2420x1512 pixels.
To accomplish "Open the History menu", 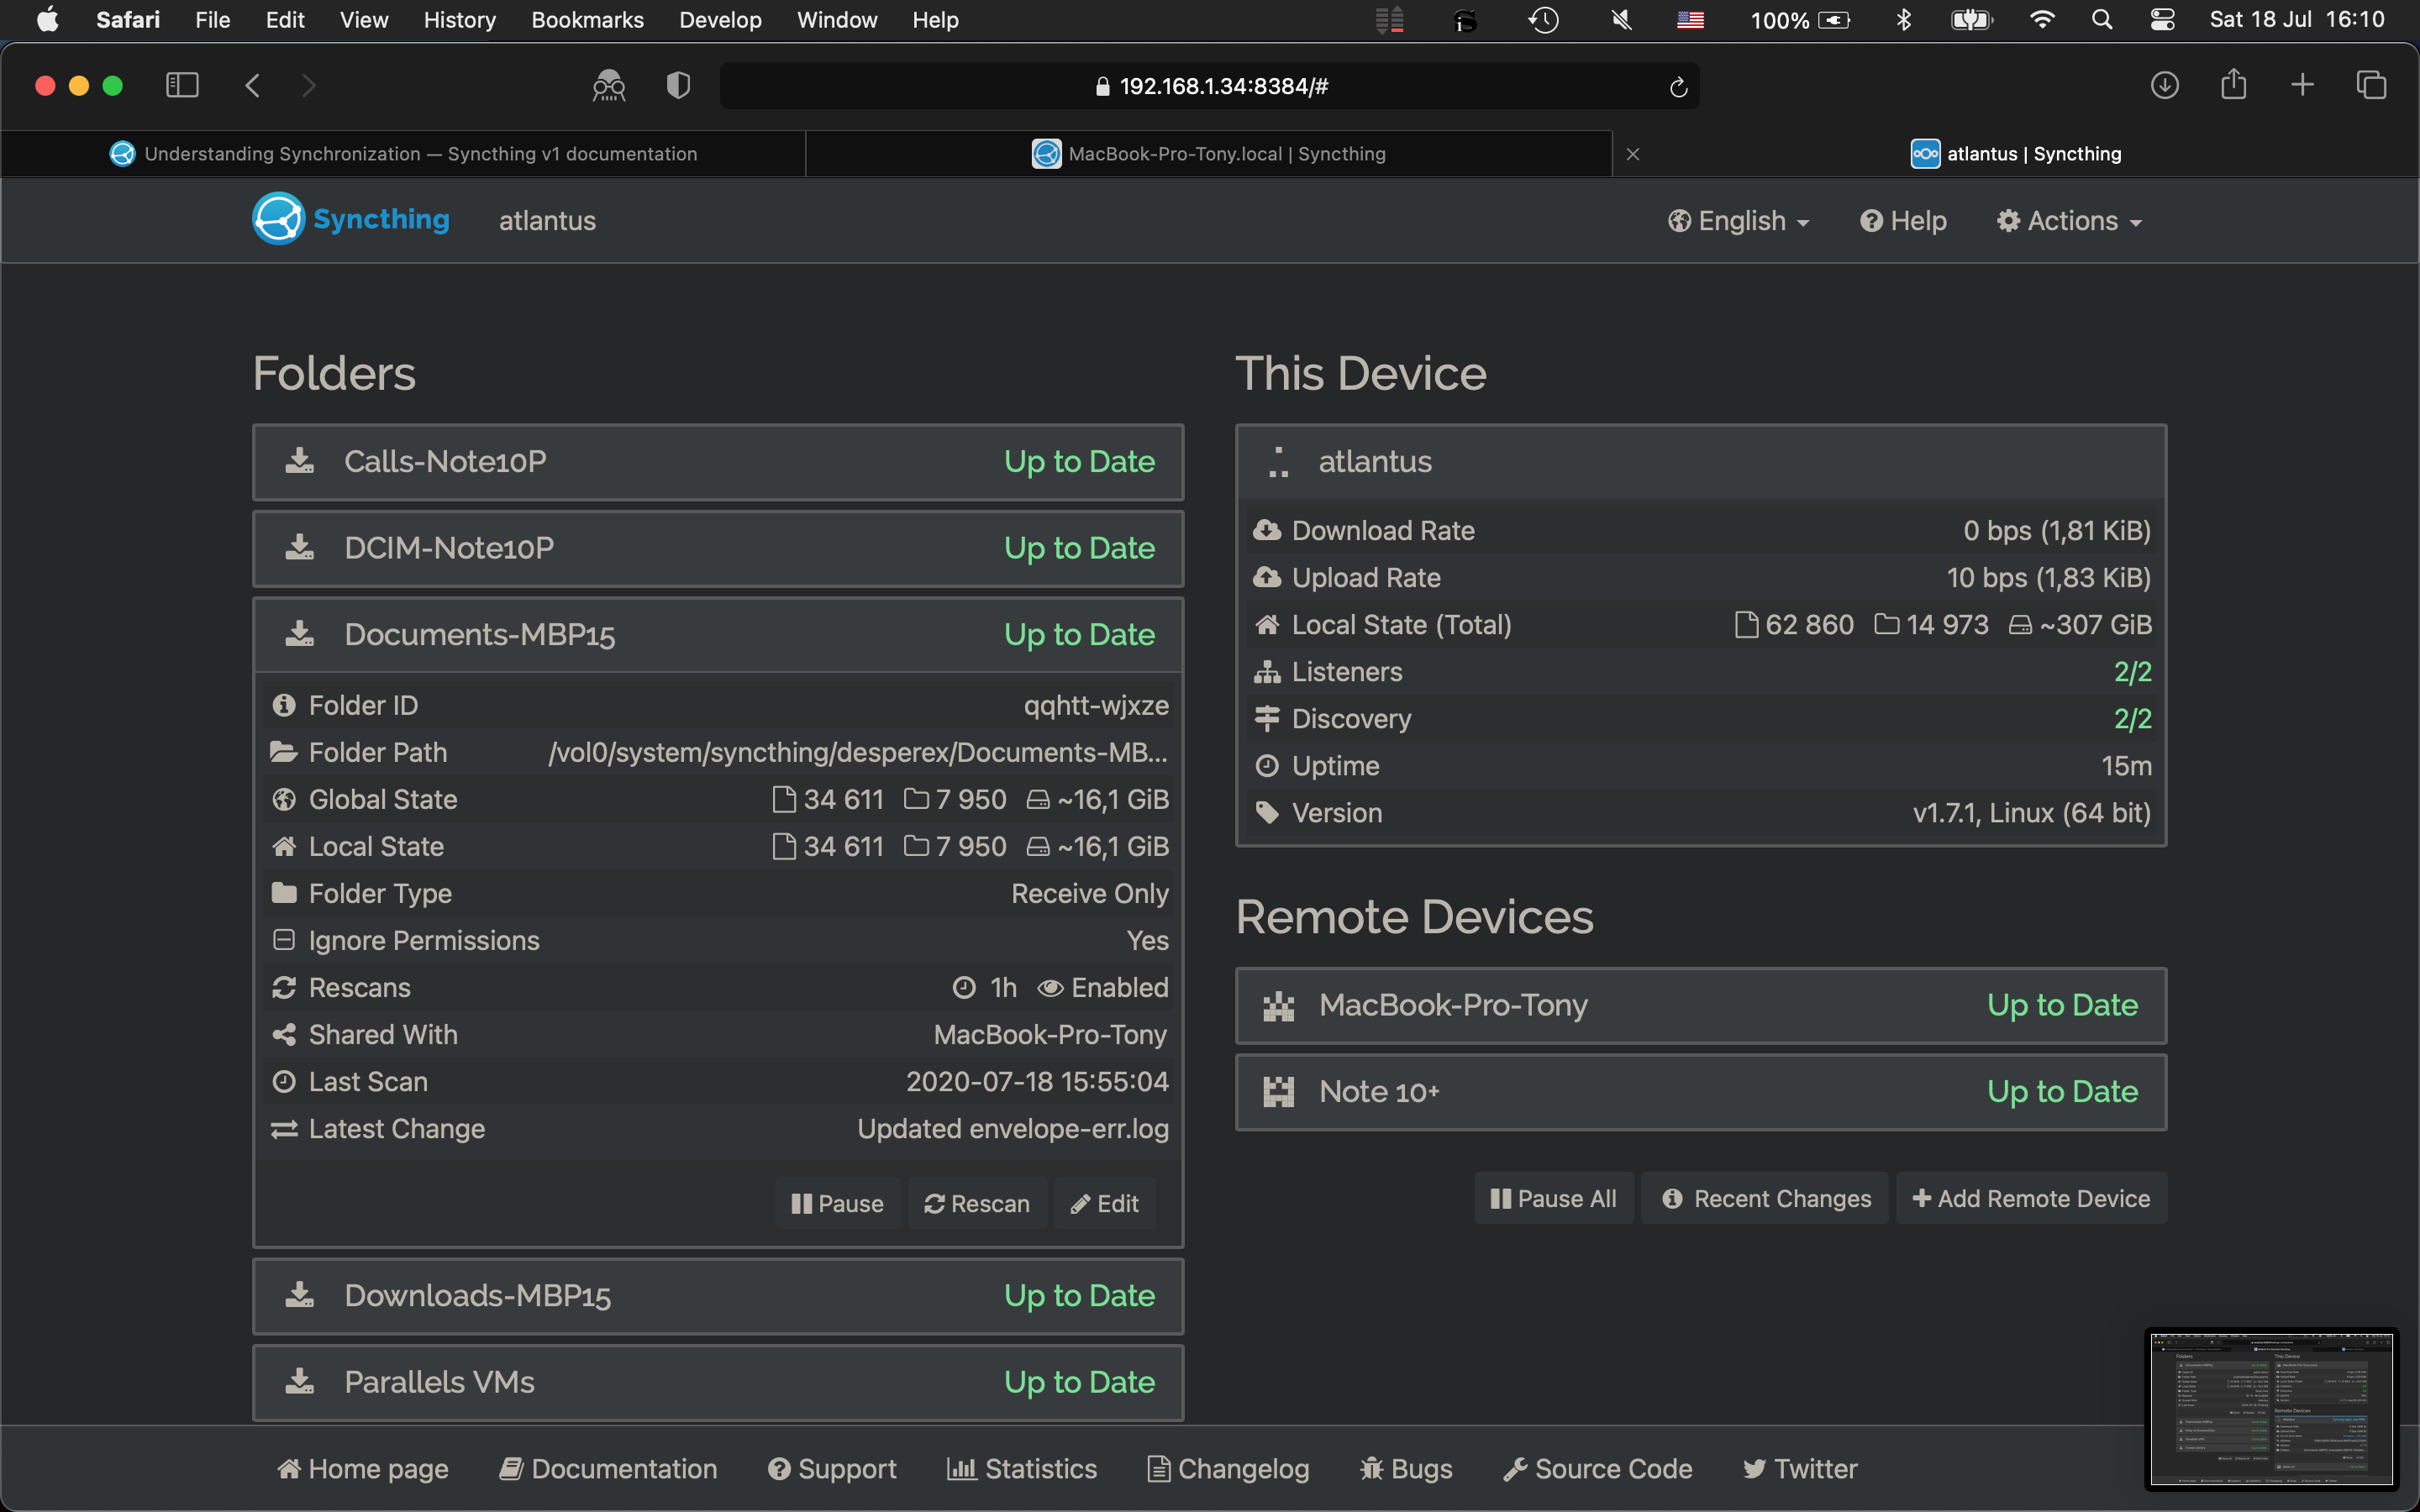I will [x=459, y=20].
